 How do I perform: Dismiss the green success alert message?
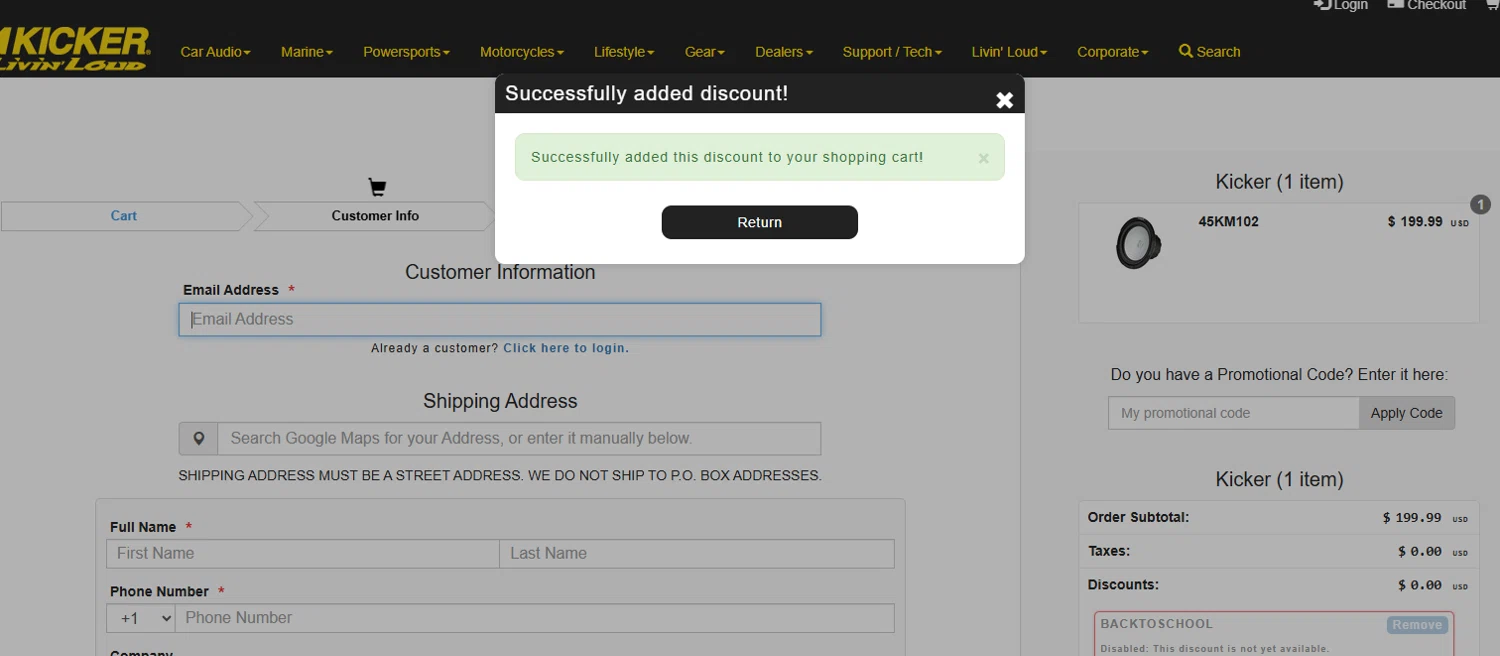(983, 158)
